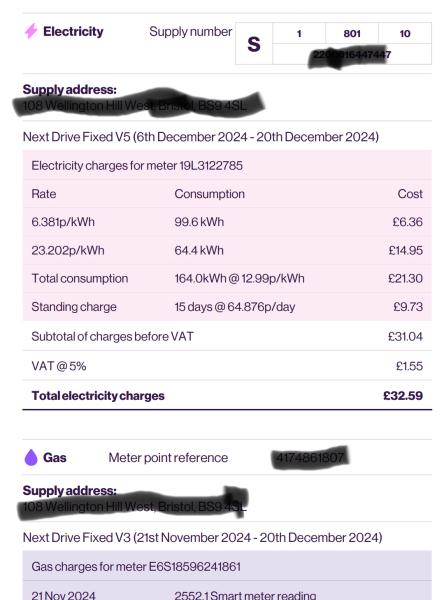The width and height of the screenshot is (444, 600).
Task: Select the Standing charge row label
Action: click(74, 307)
